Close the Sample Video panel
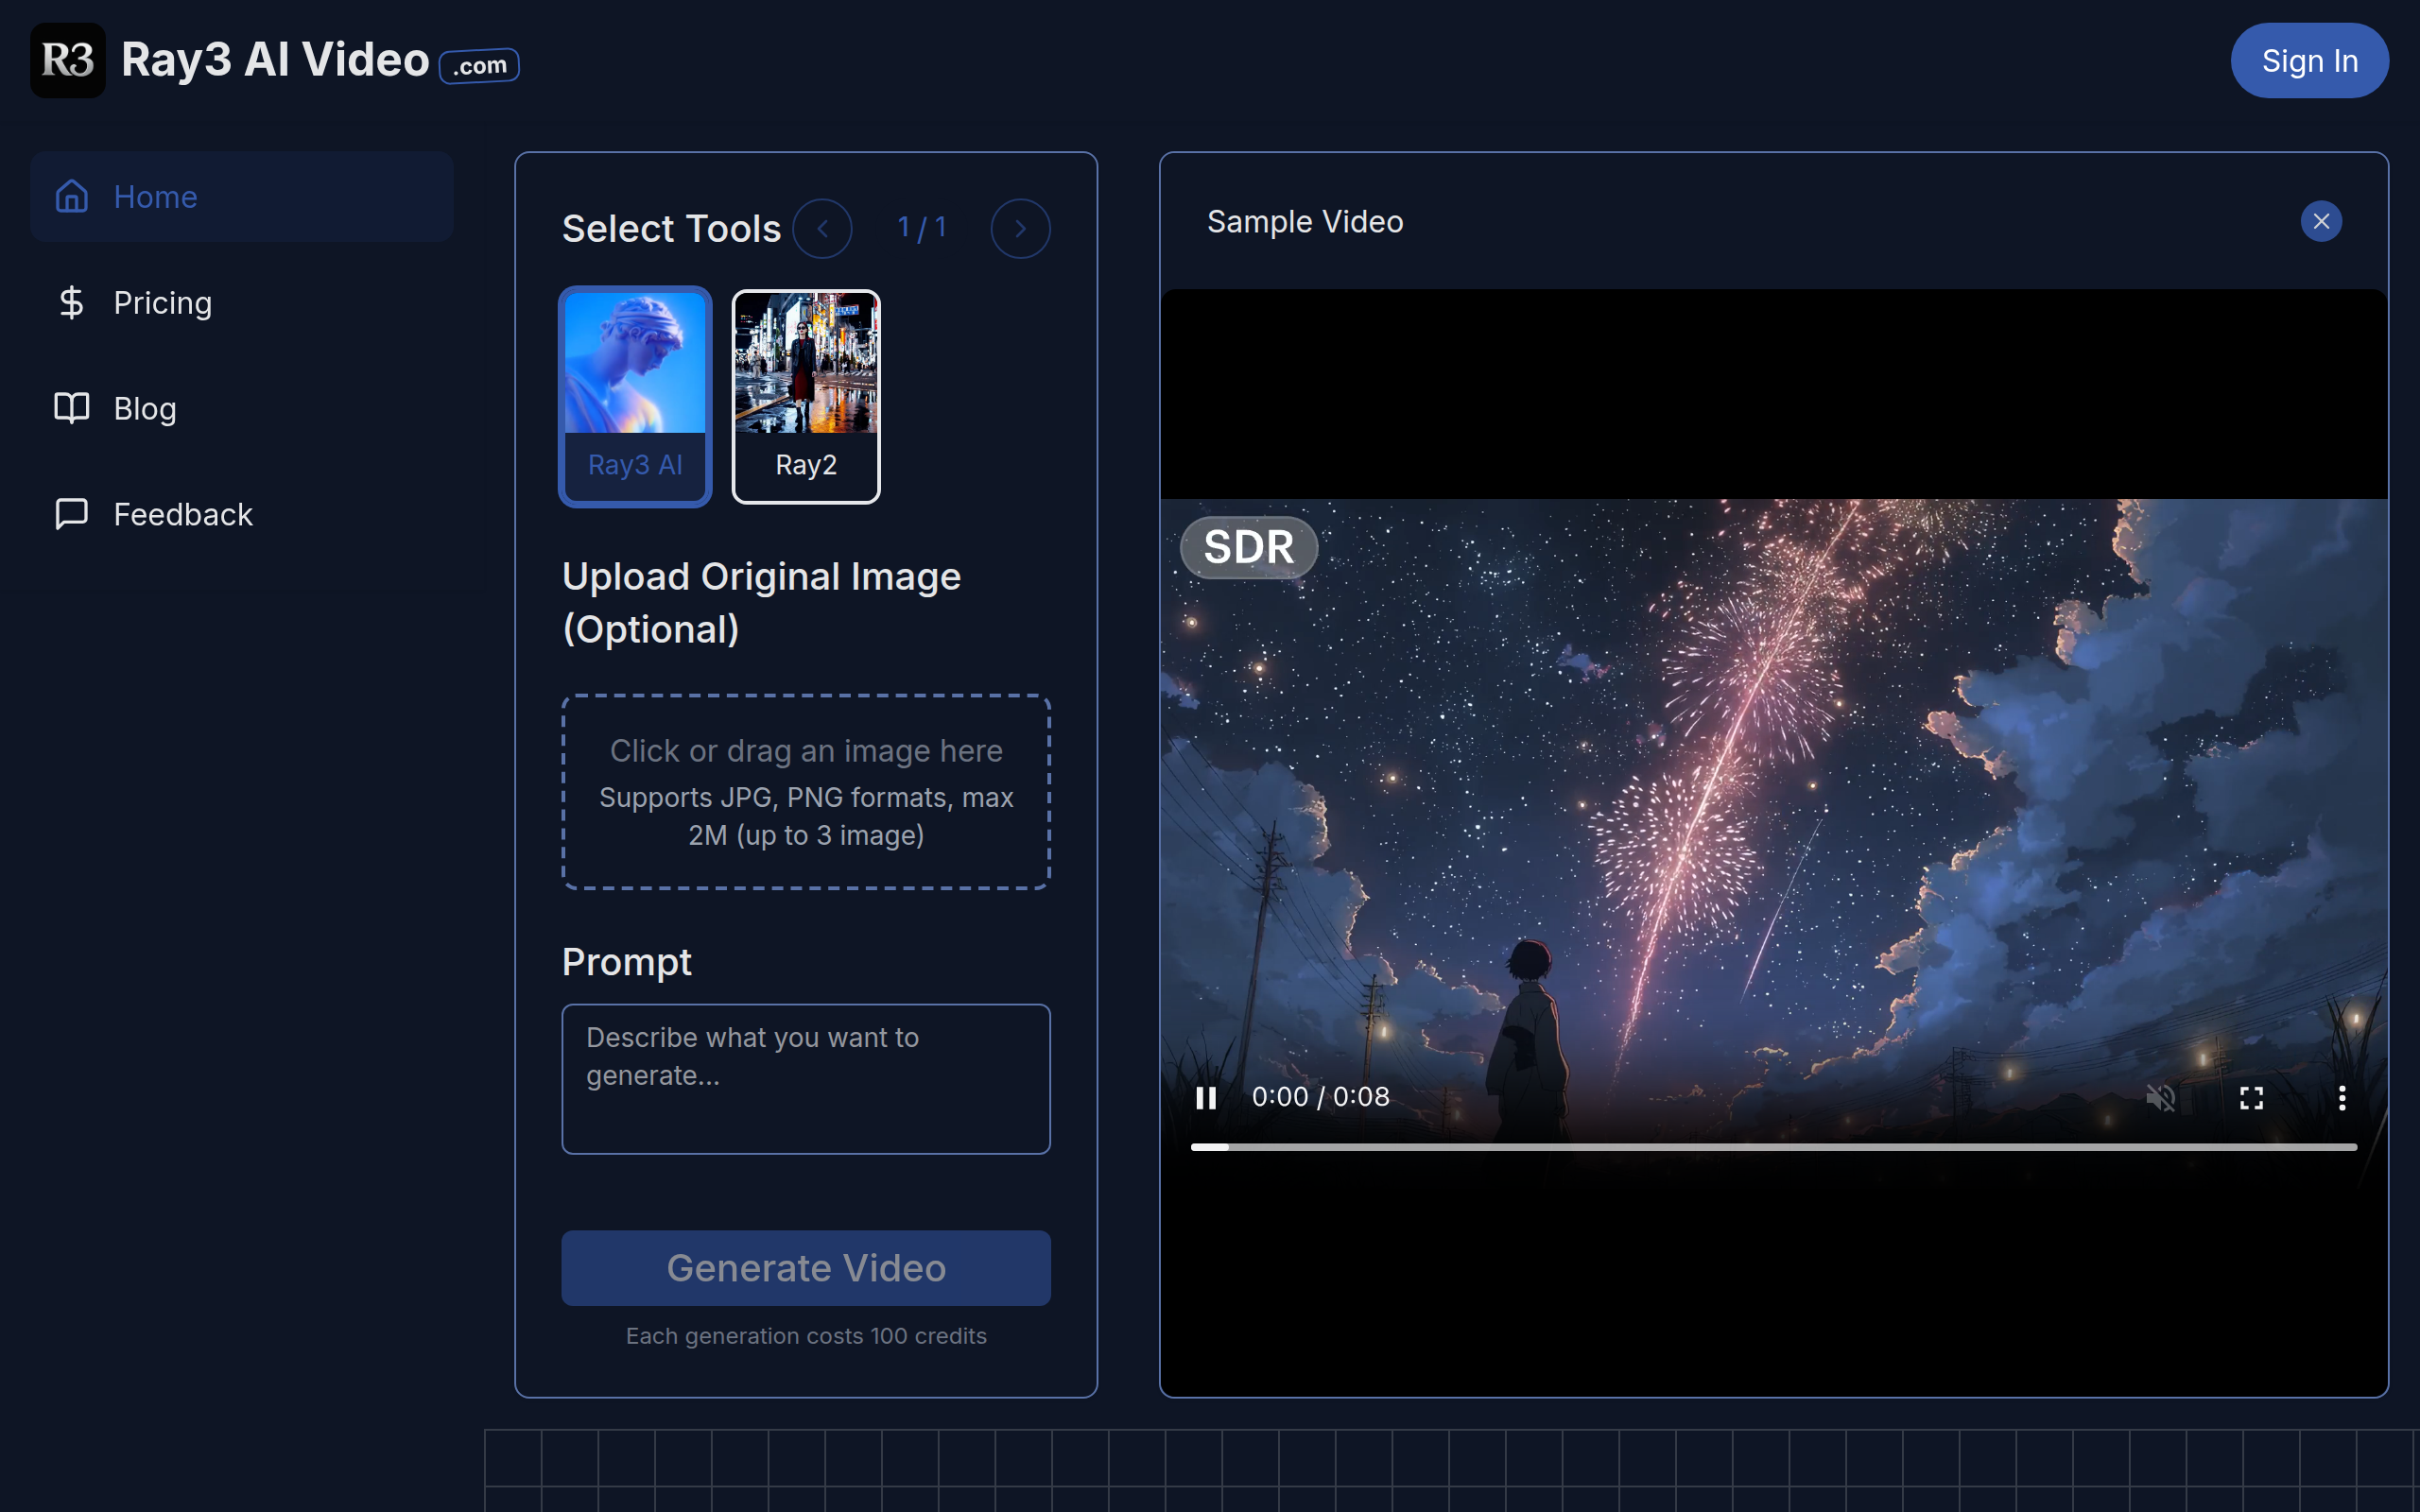This screenshot has height=1512, width=2420. tap(2320, 221)
